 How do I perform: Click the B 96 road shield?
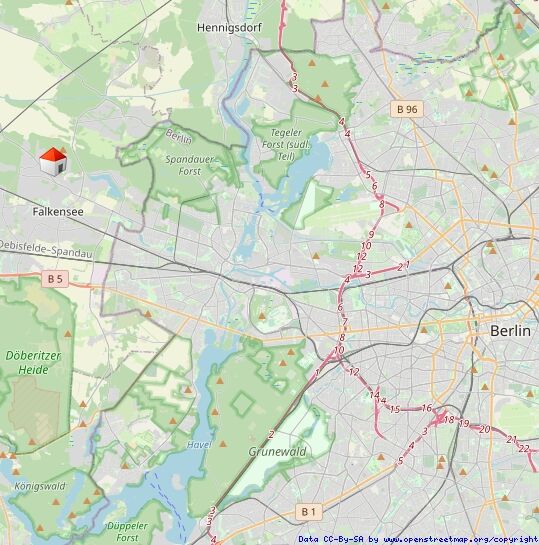click(407, 109)
